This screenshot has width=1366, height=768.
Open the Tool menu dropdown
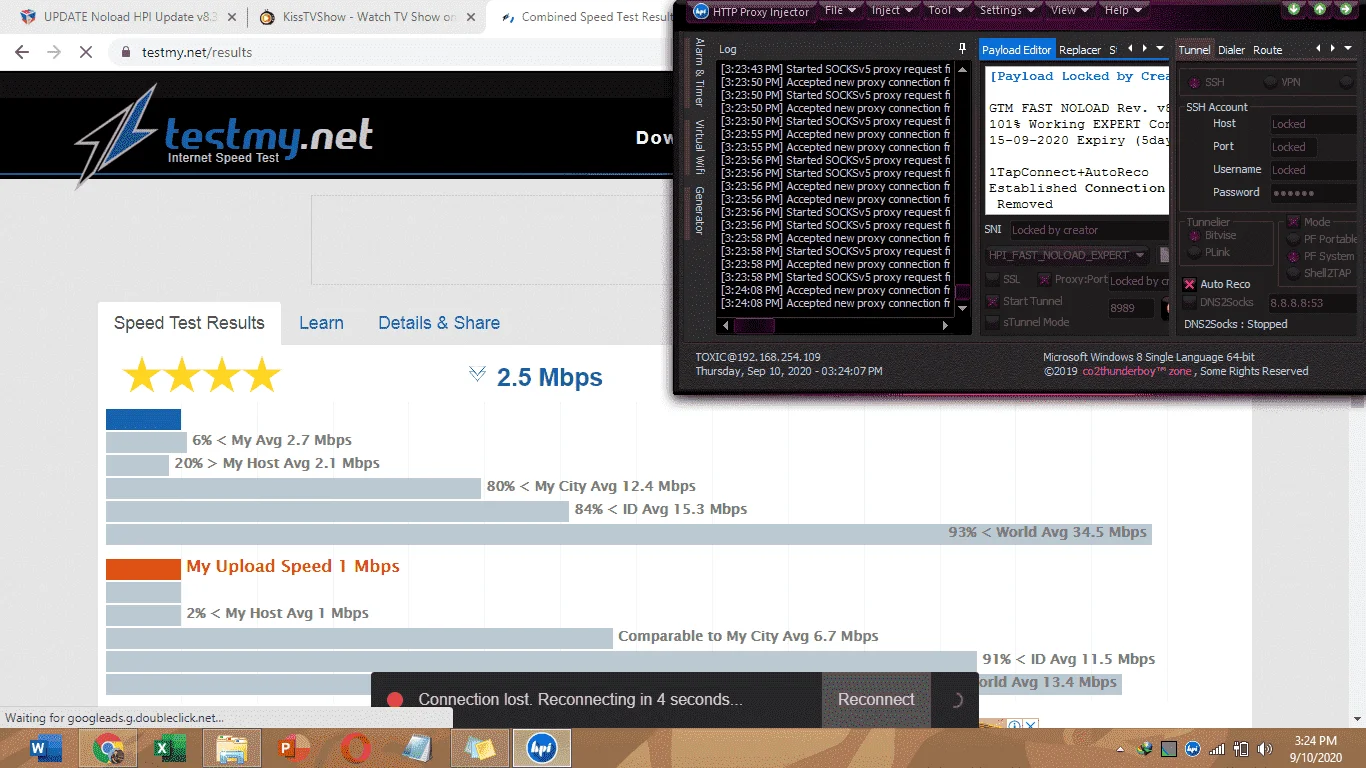coord(946,10)
